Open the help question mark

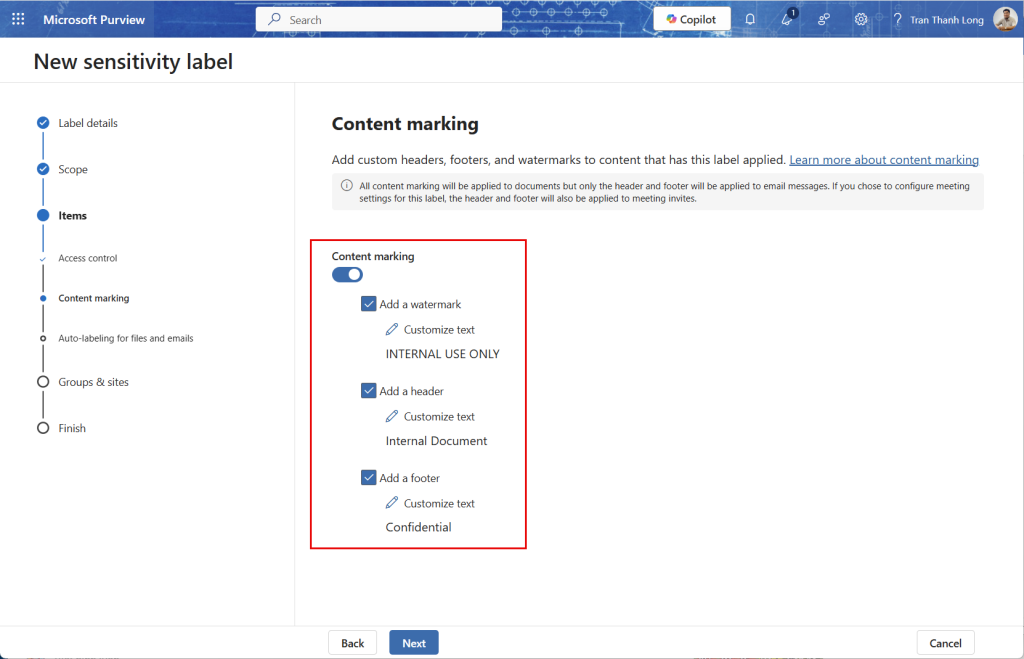[x=897, y=19]
